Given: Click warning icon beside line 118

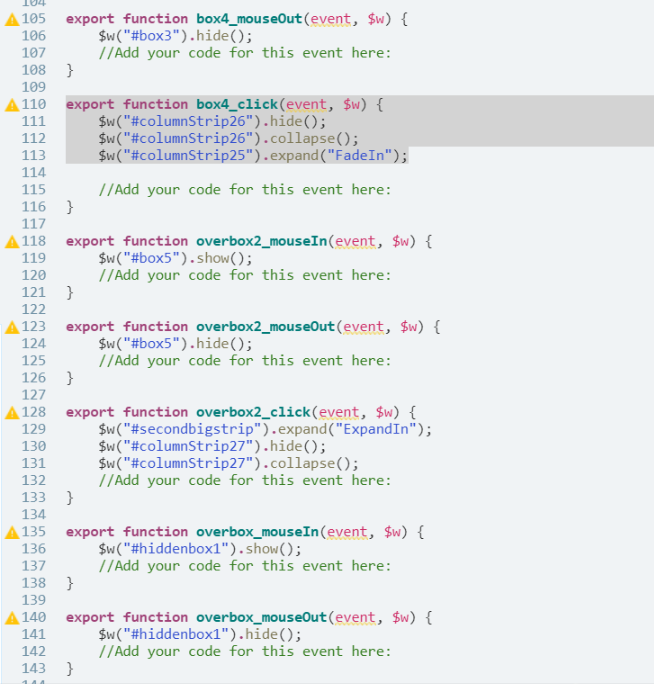Looking at the screenshot, I should (12, 241).
